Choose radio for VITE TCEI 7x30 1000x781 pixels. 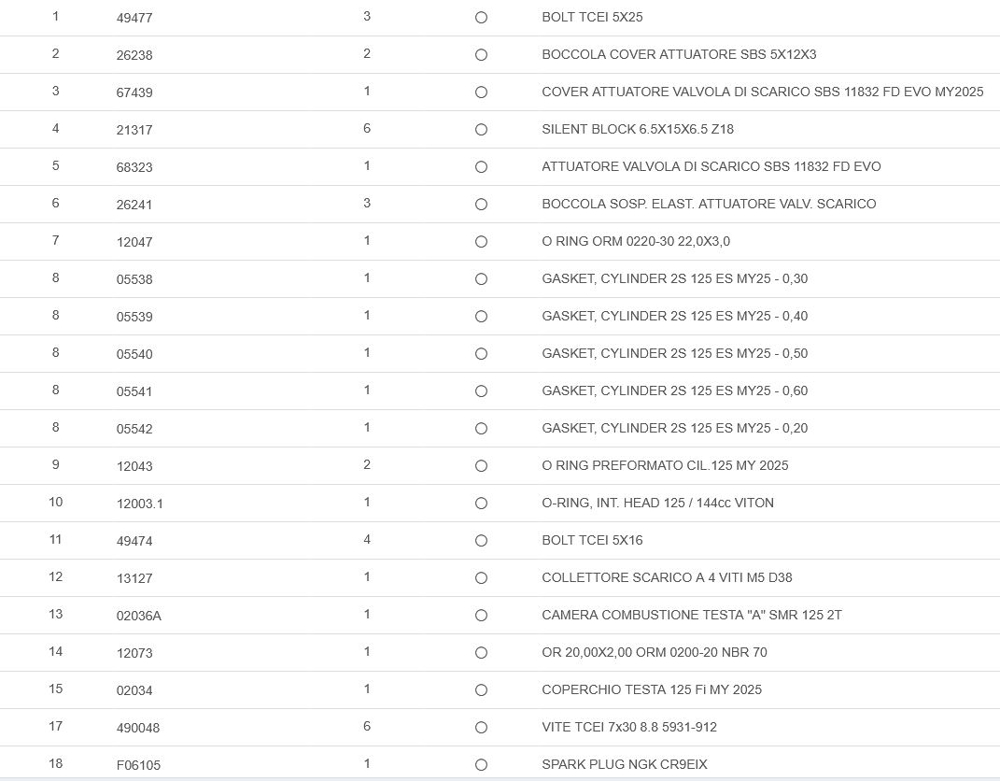coord(481,727)
